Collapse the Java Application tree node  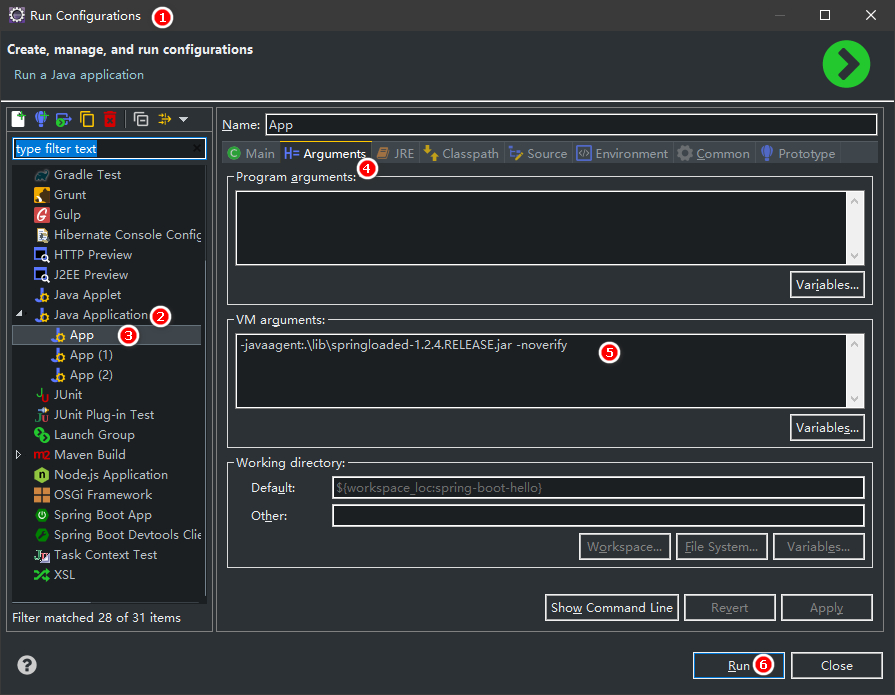19,313
